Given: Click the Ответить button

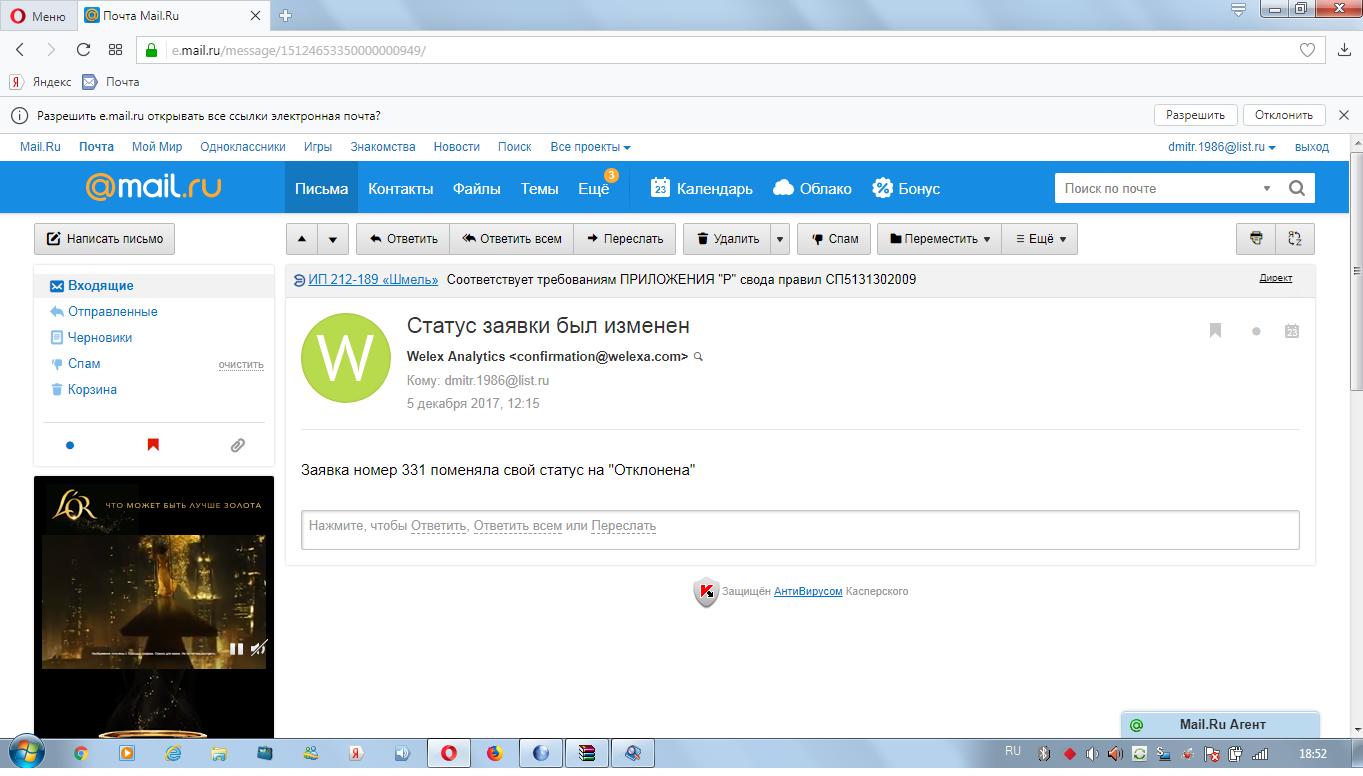Looking at the screenshot, I should [x=403, y=239].
